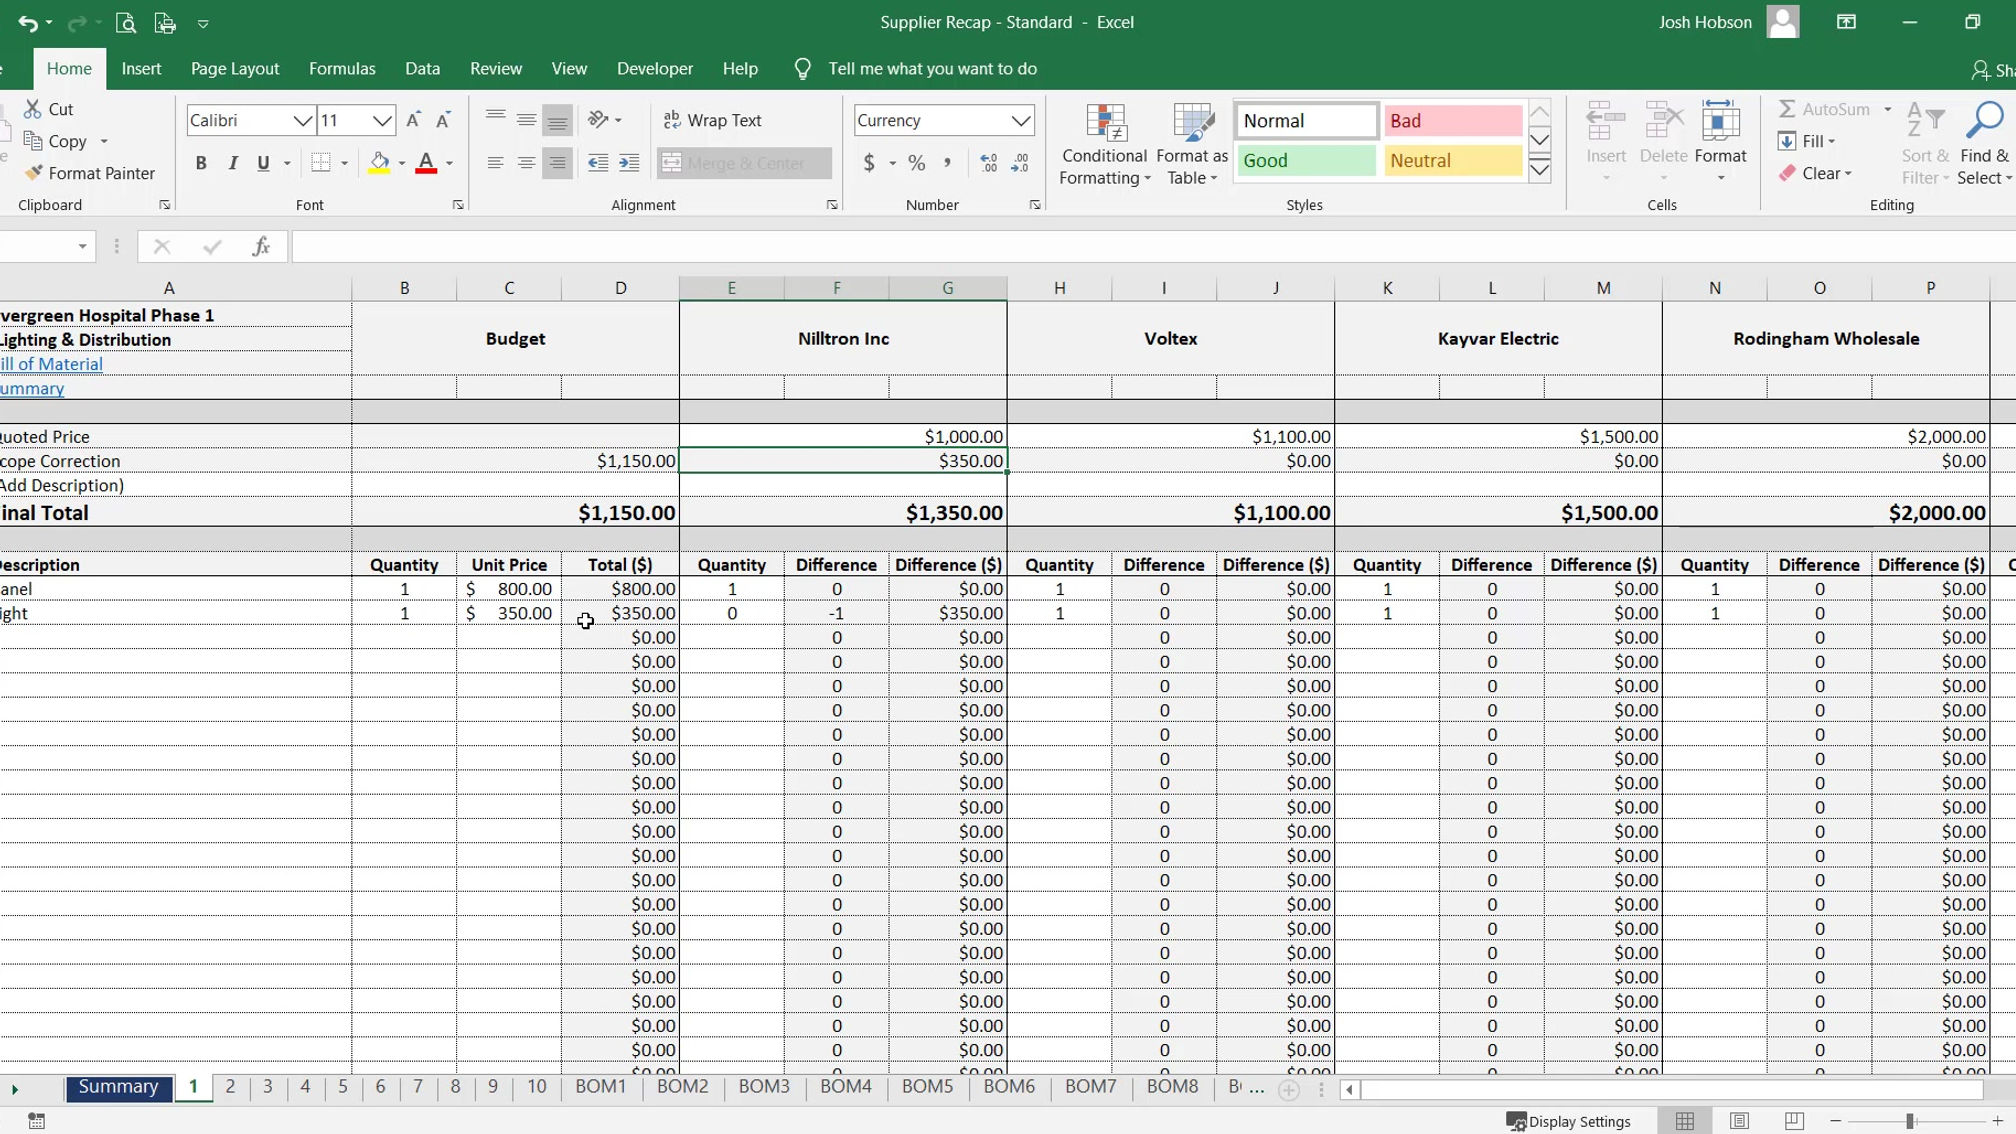
Task: Apply the fill color bucket icon
Action: [379, 163]
